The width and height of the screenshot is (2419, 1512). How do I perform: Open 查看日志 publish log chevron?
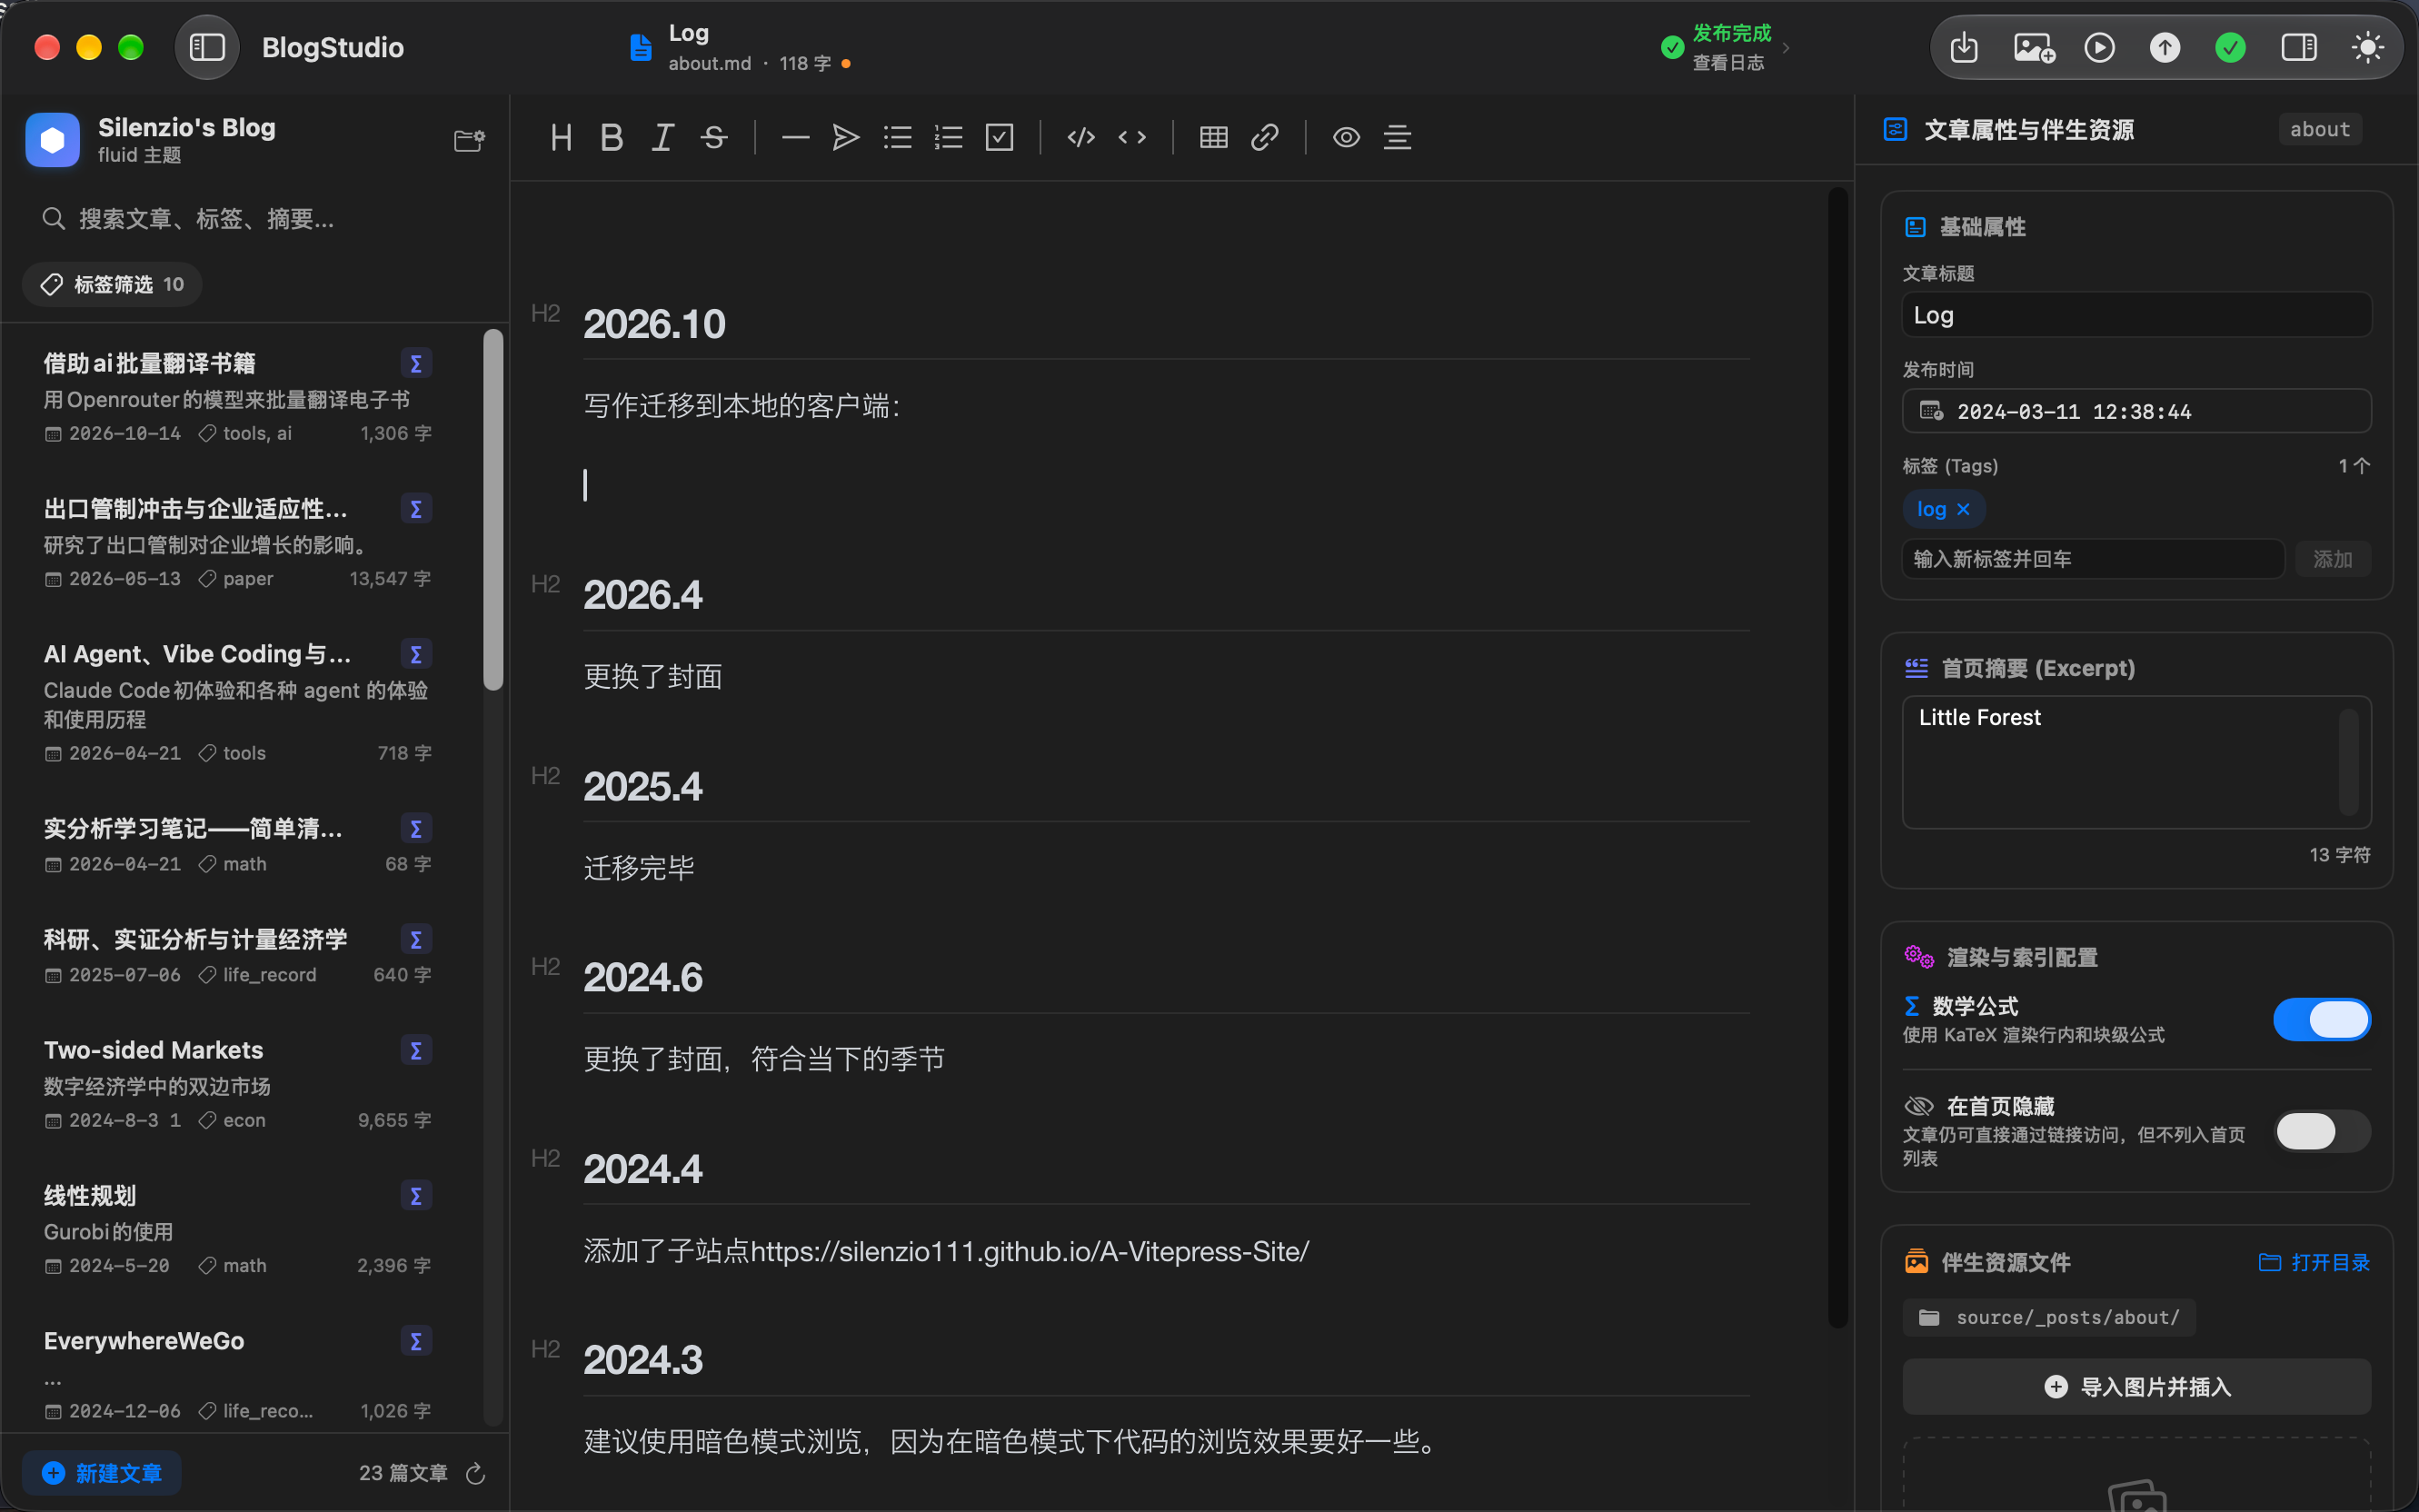(x=1786, y=47)
